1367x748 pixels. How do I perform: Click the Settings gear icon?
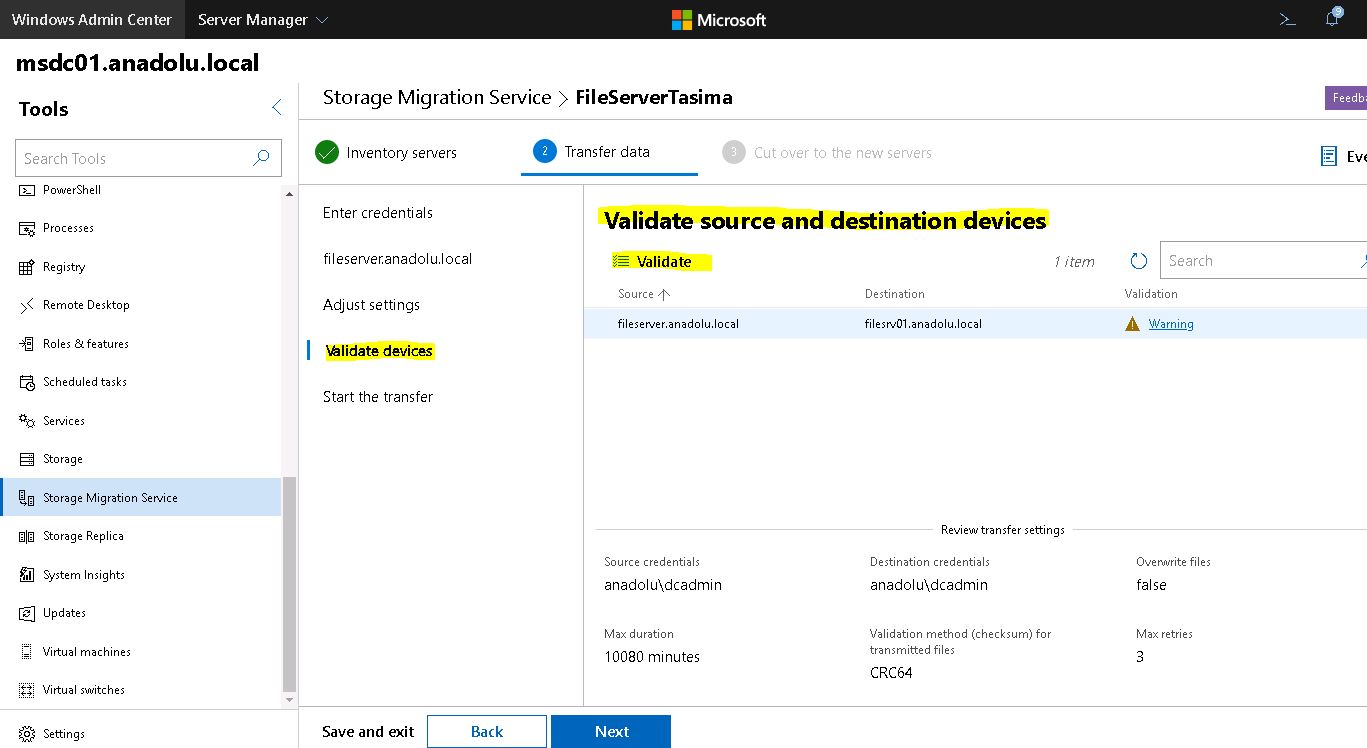click(27, 733)
